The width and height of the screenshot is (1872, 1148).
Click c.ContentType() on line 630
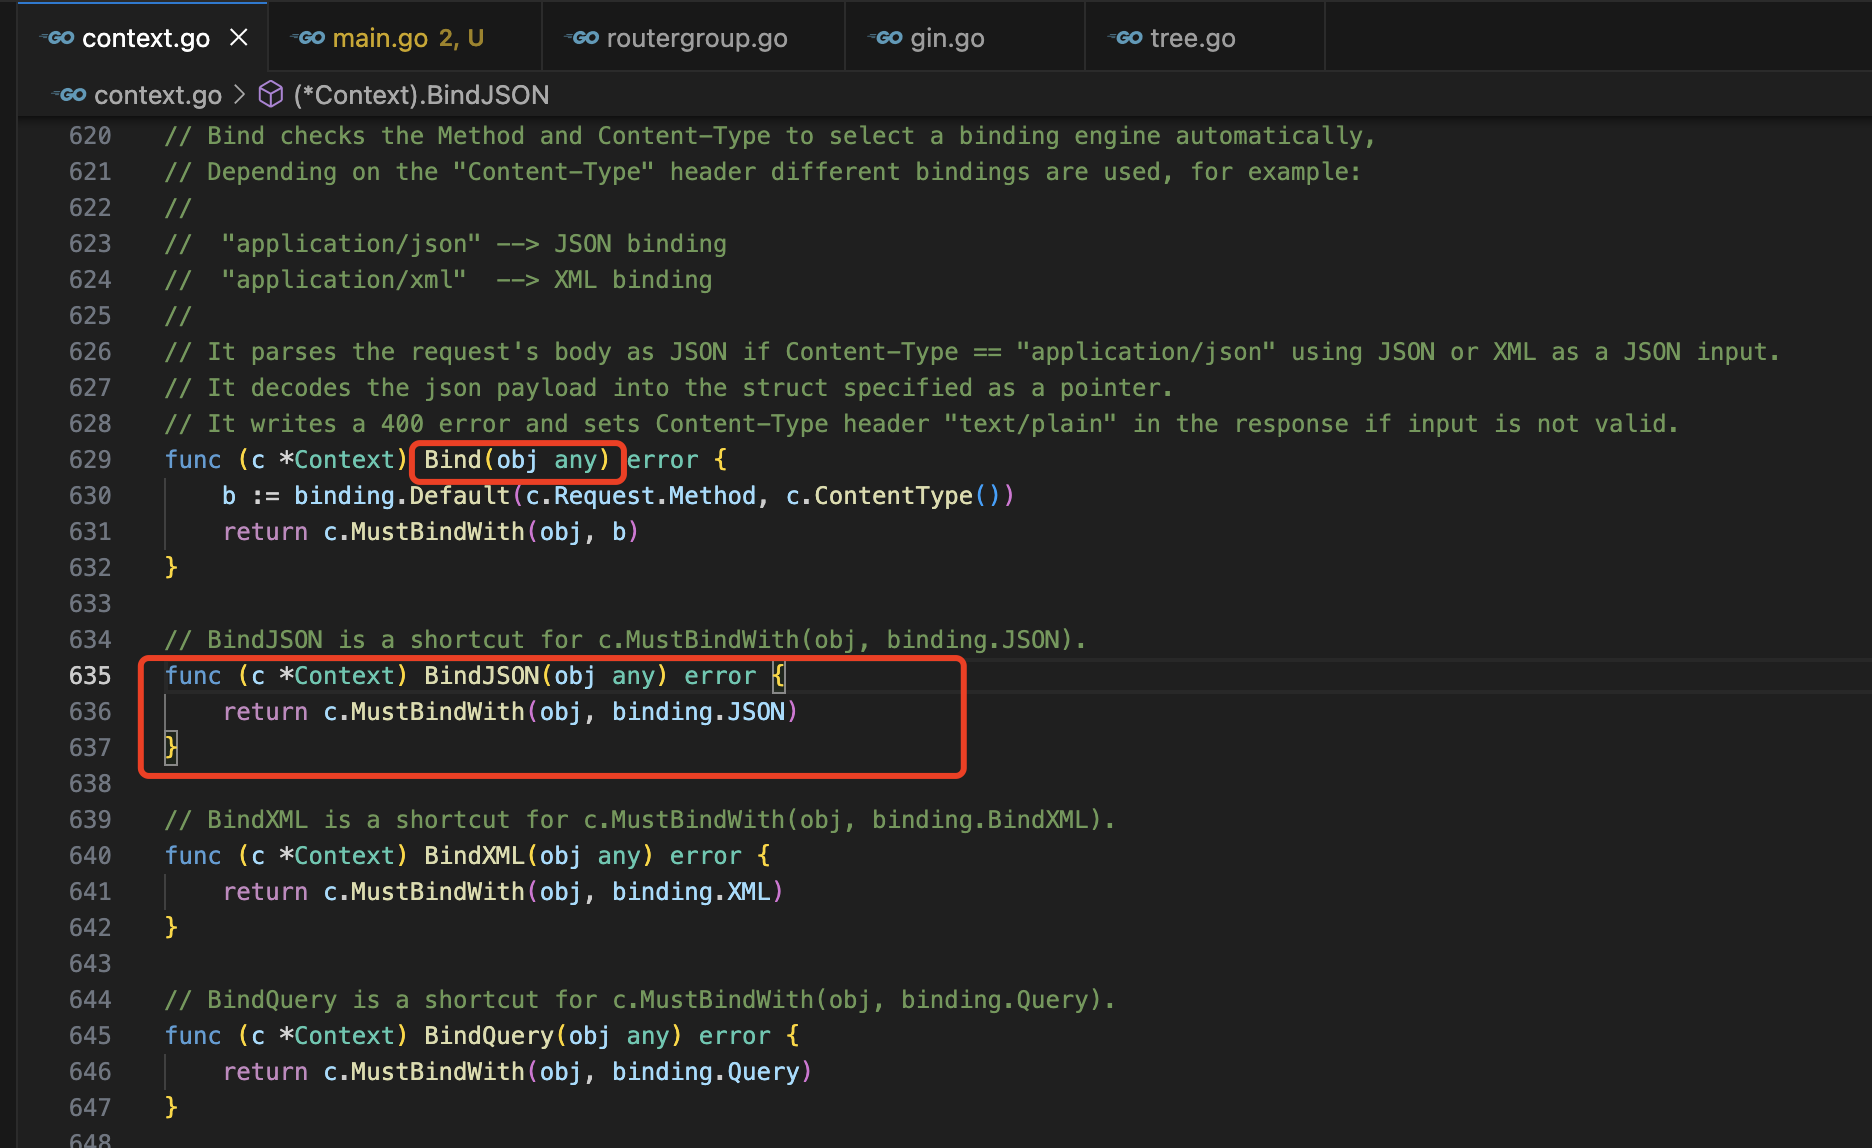point(892,496)
